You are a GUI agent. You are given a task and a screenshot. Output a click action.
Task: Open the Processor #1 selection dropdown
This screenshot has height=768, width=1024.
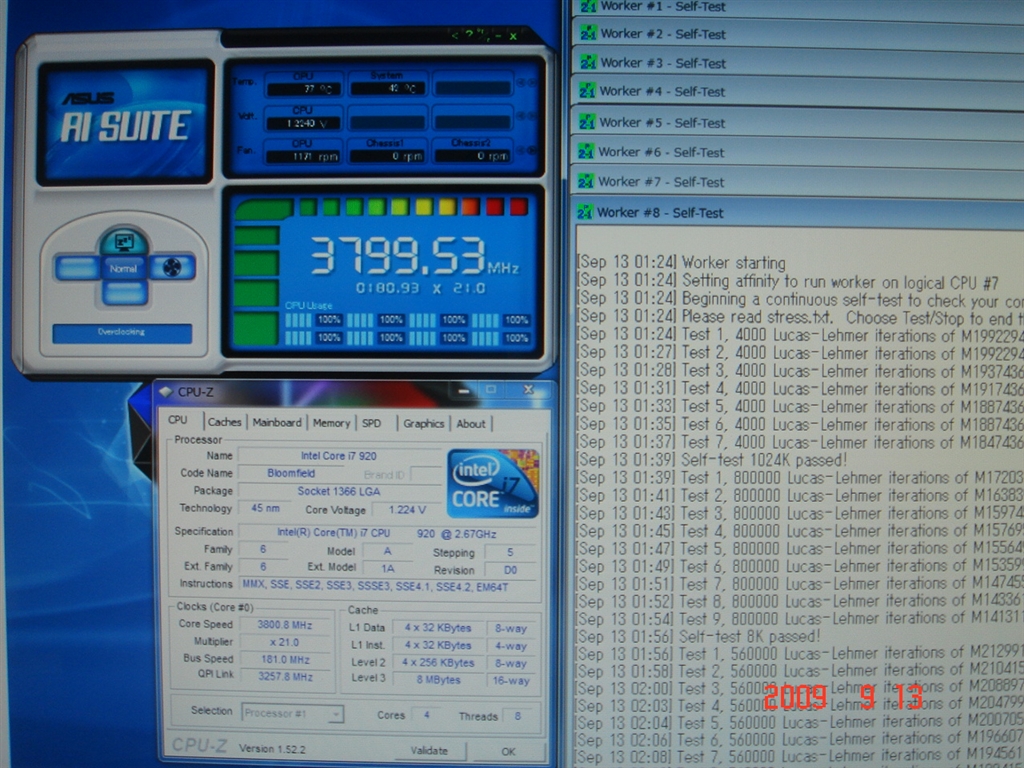pos(292,713)
